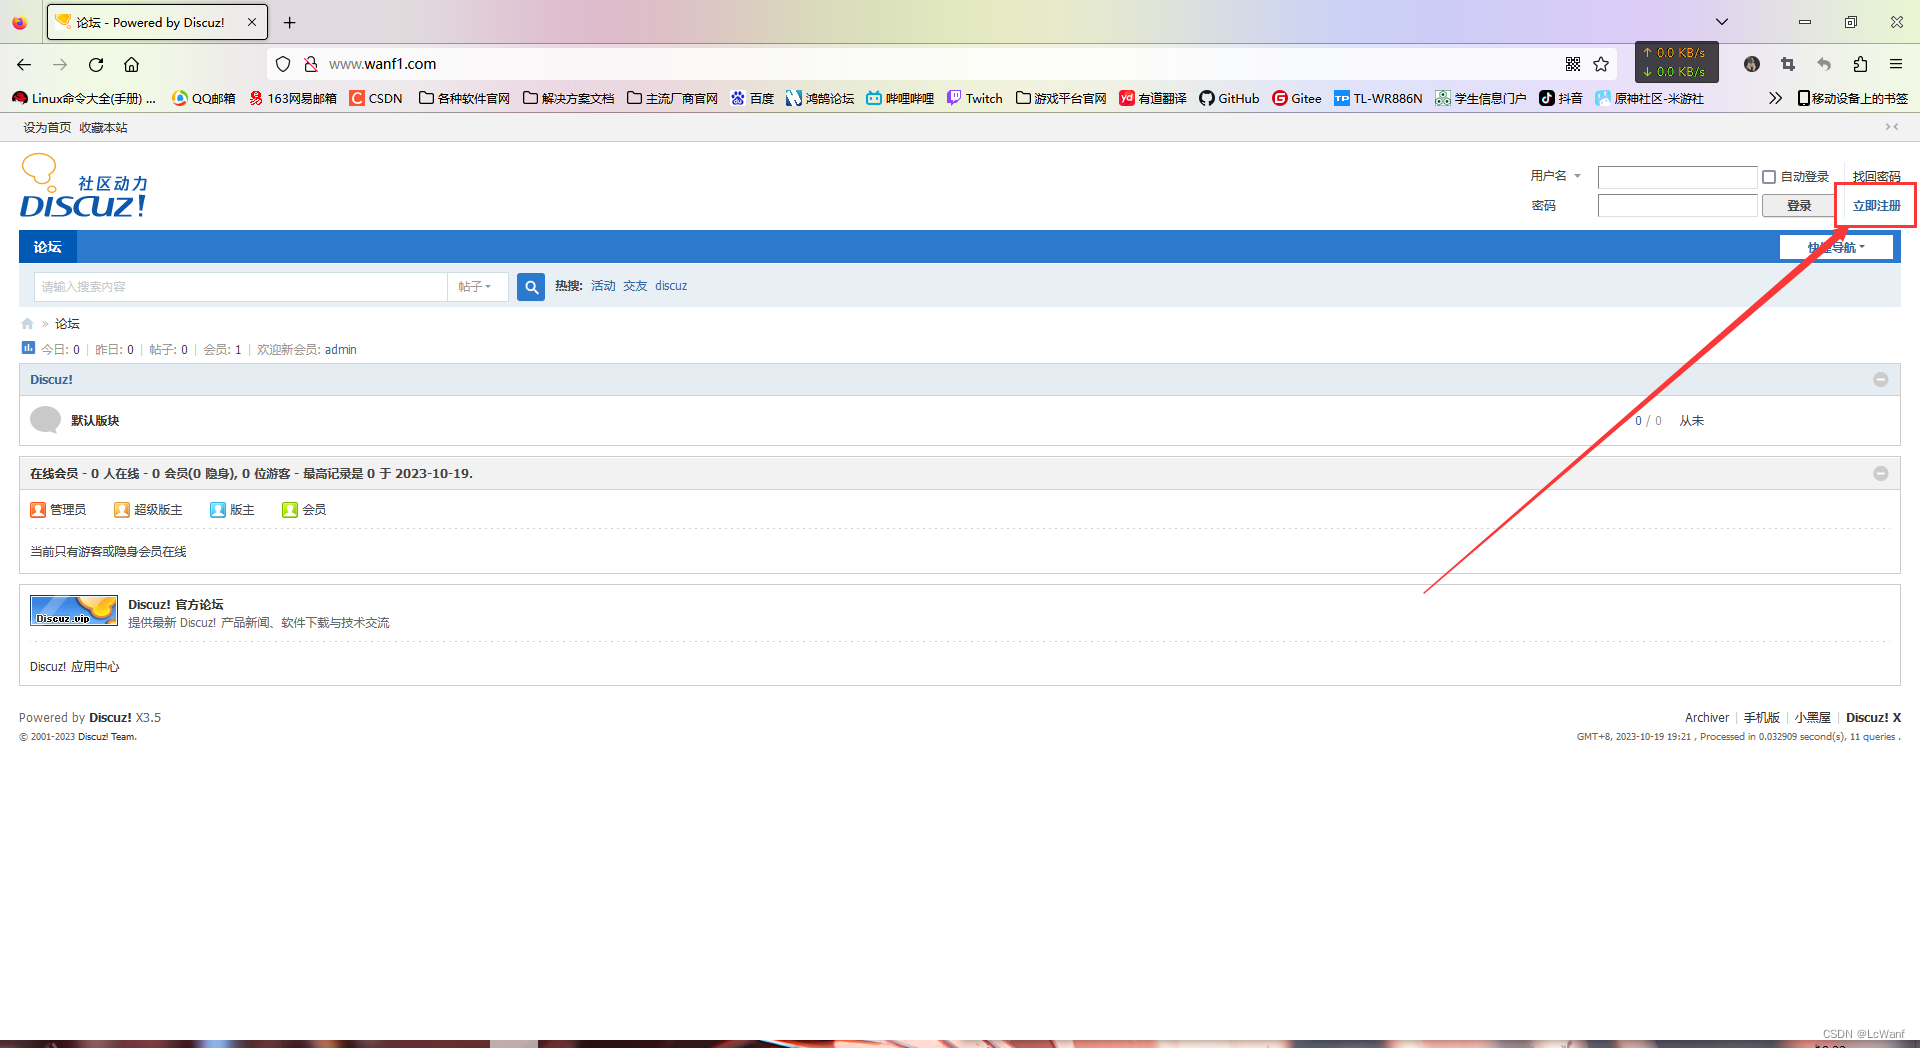Open the 有道翻译 bookmark
Screen dimensions: 1920x1048
1153,98
